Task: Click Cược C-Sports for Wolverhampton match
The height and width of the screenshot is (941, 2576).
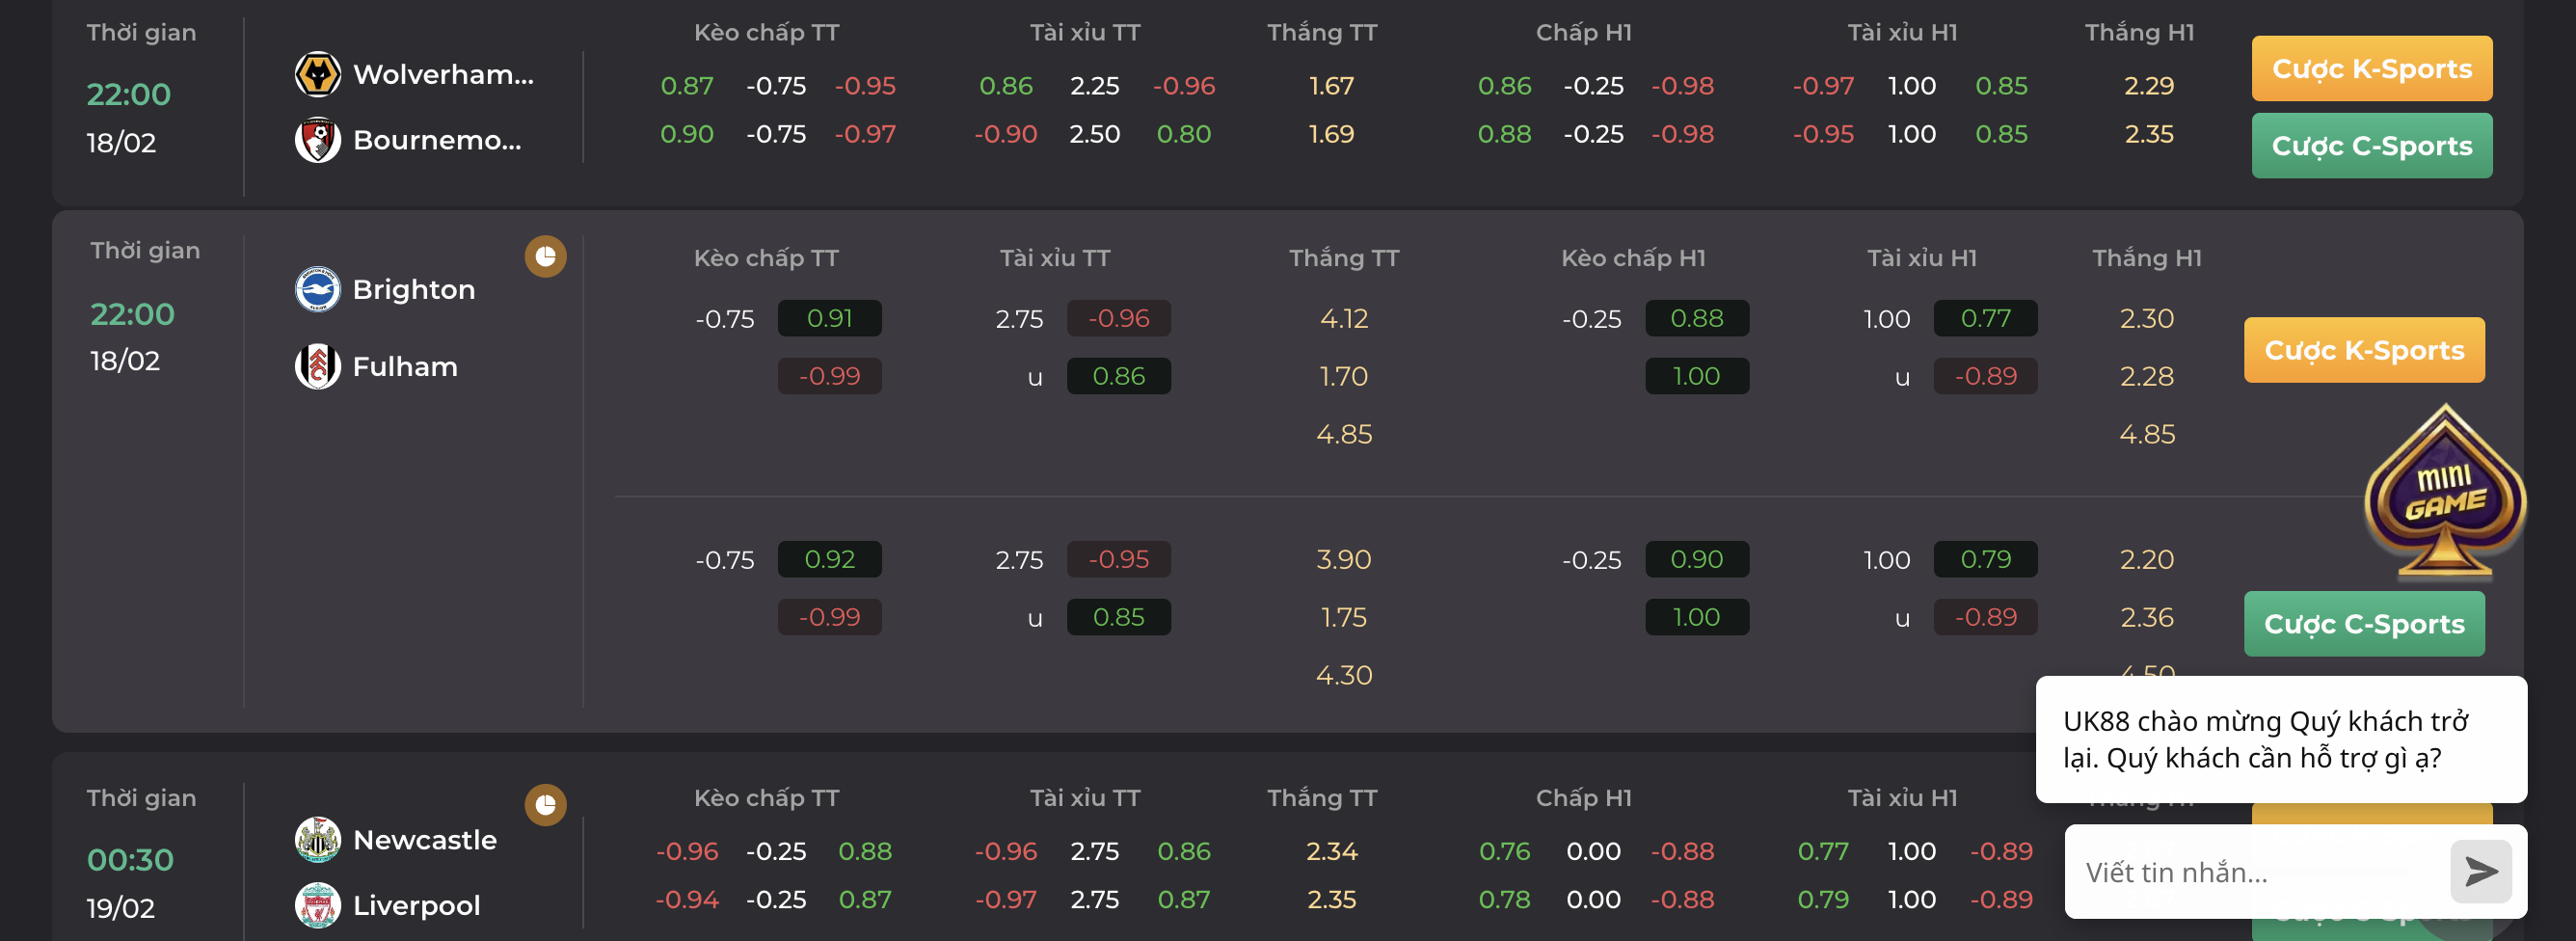Action: click(x=2371, y=145)
